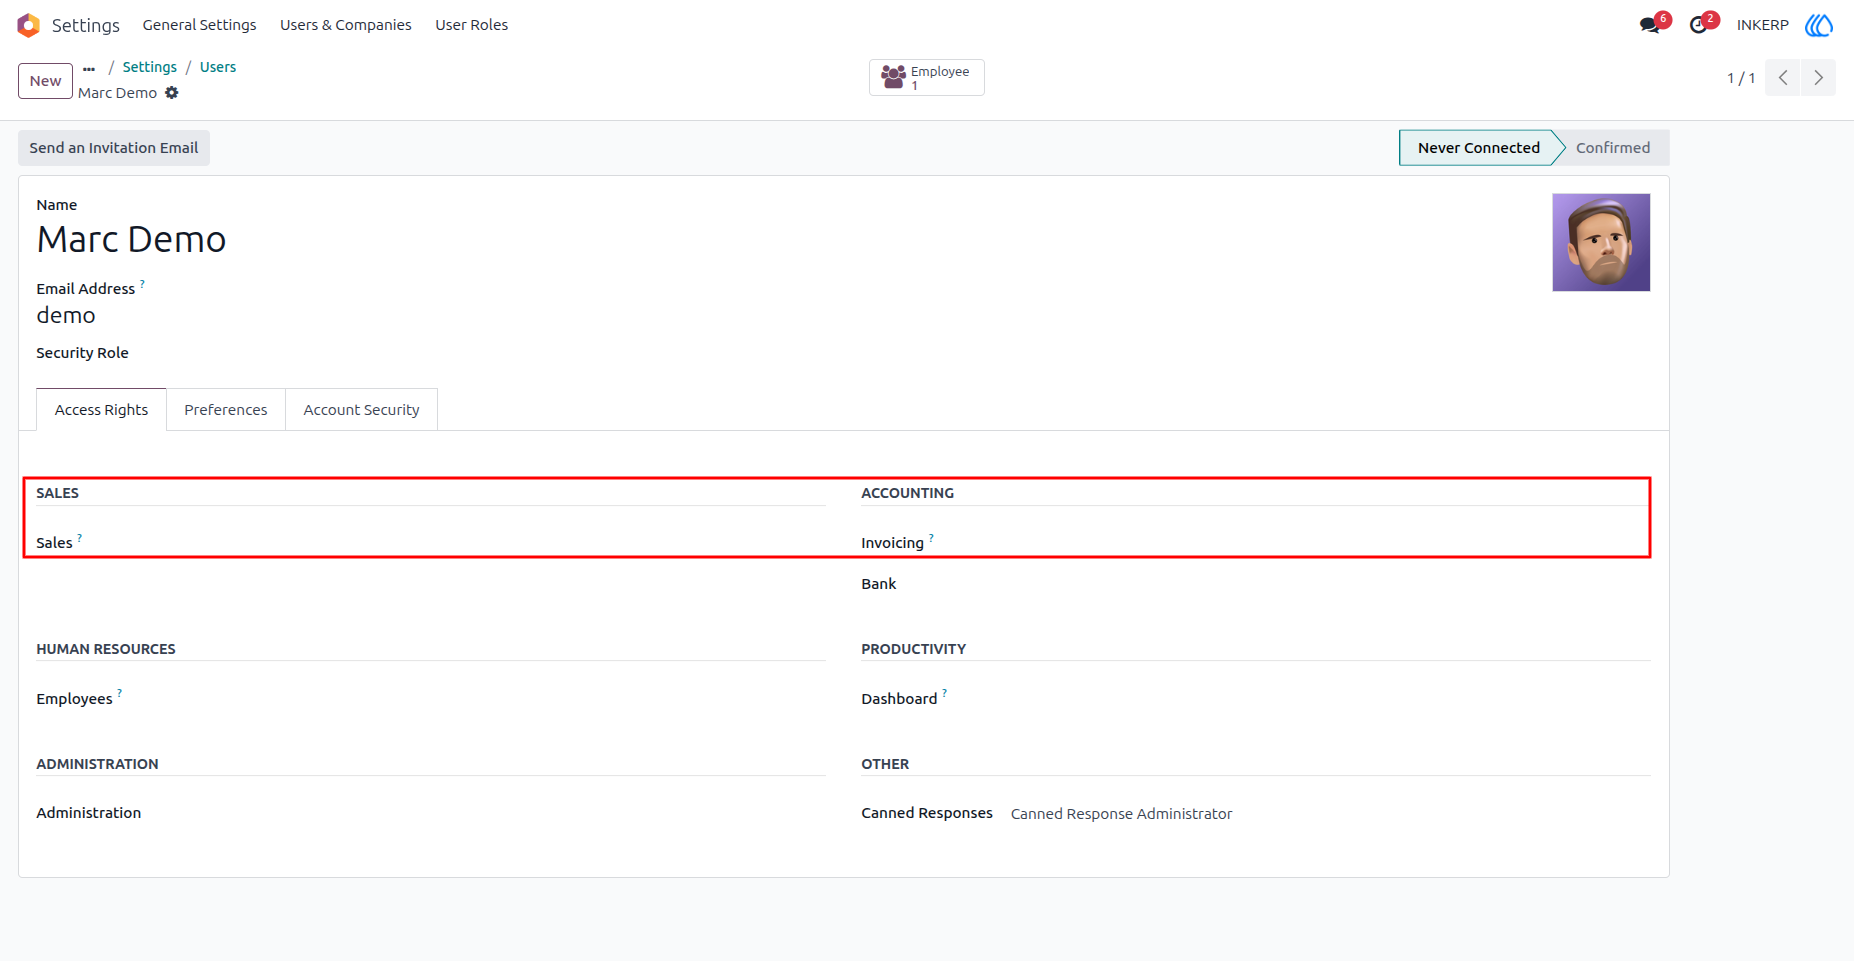Click the PRODUCTIVITY section heading
1854x961 pixels.
tap(913, 649)
